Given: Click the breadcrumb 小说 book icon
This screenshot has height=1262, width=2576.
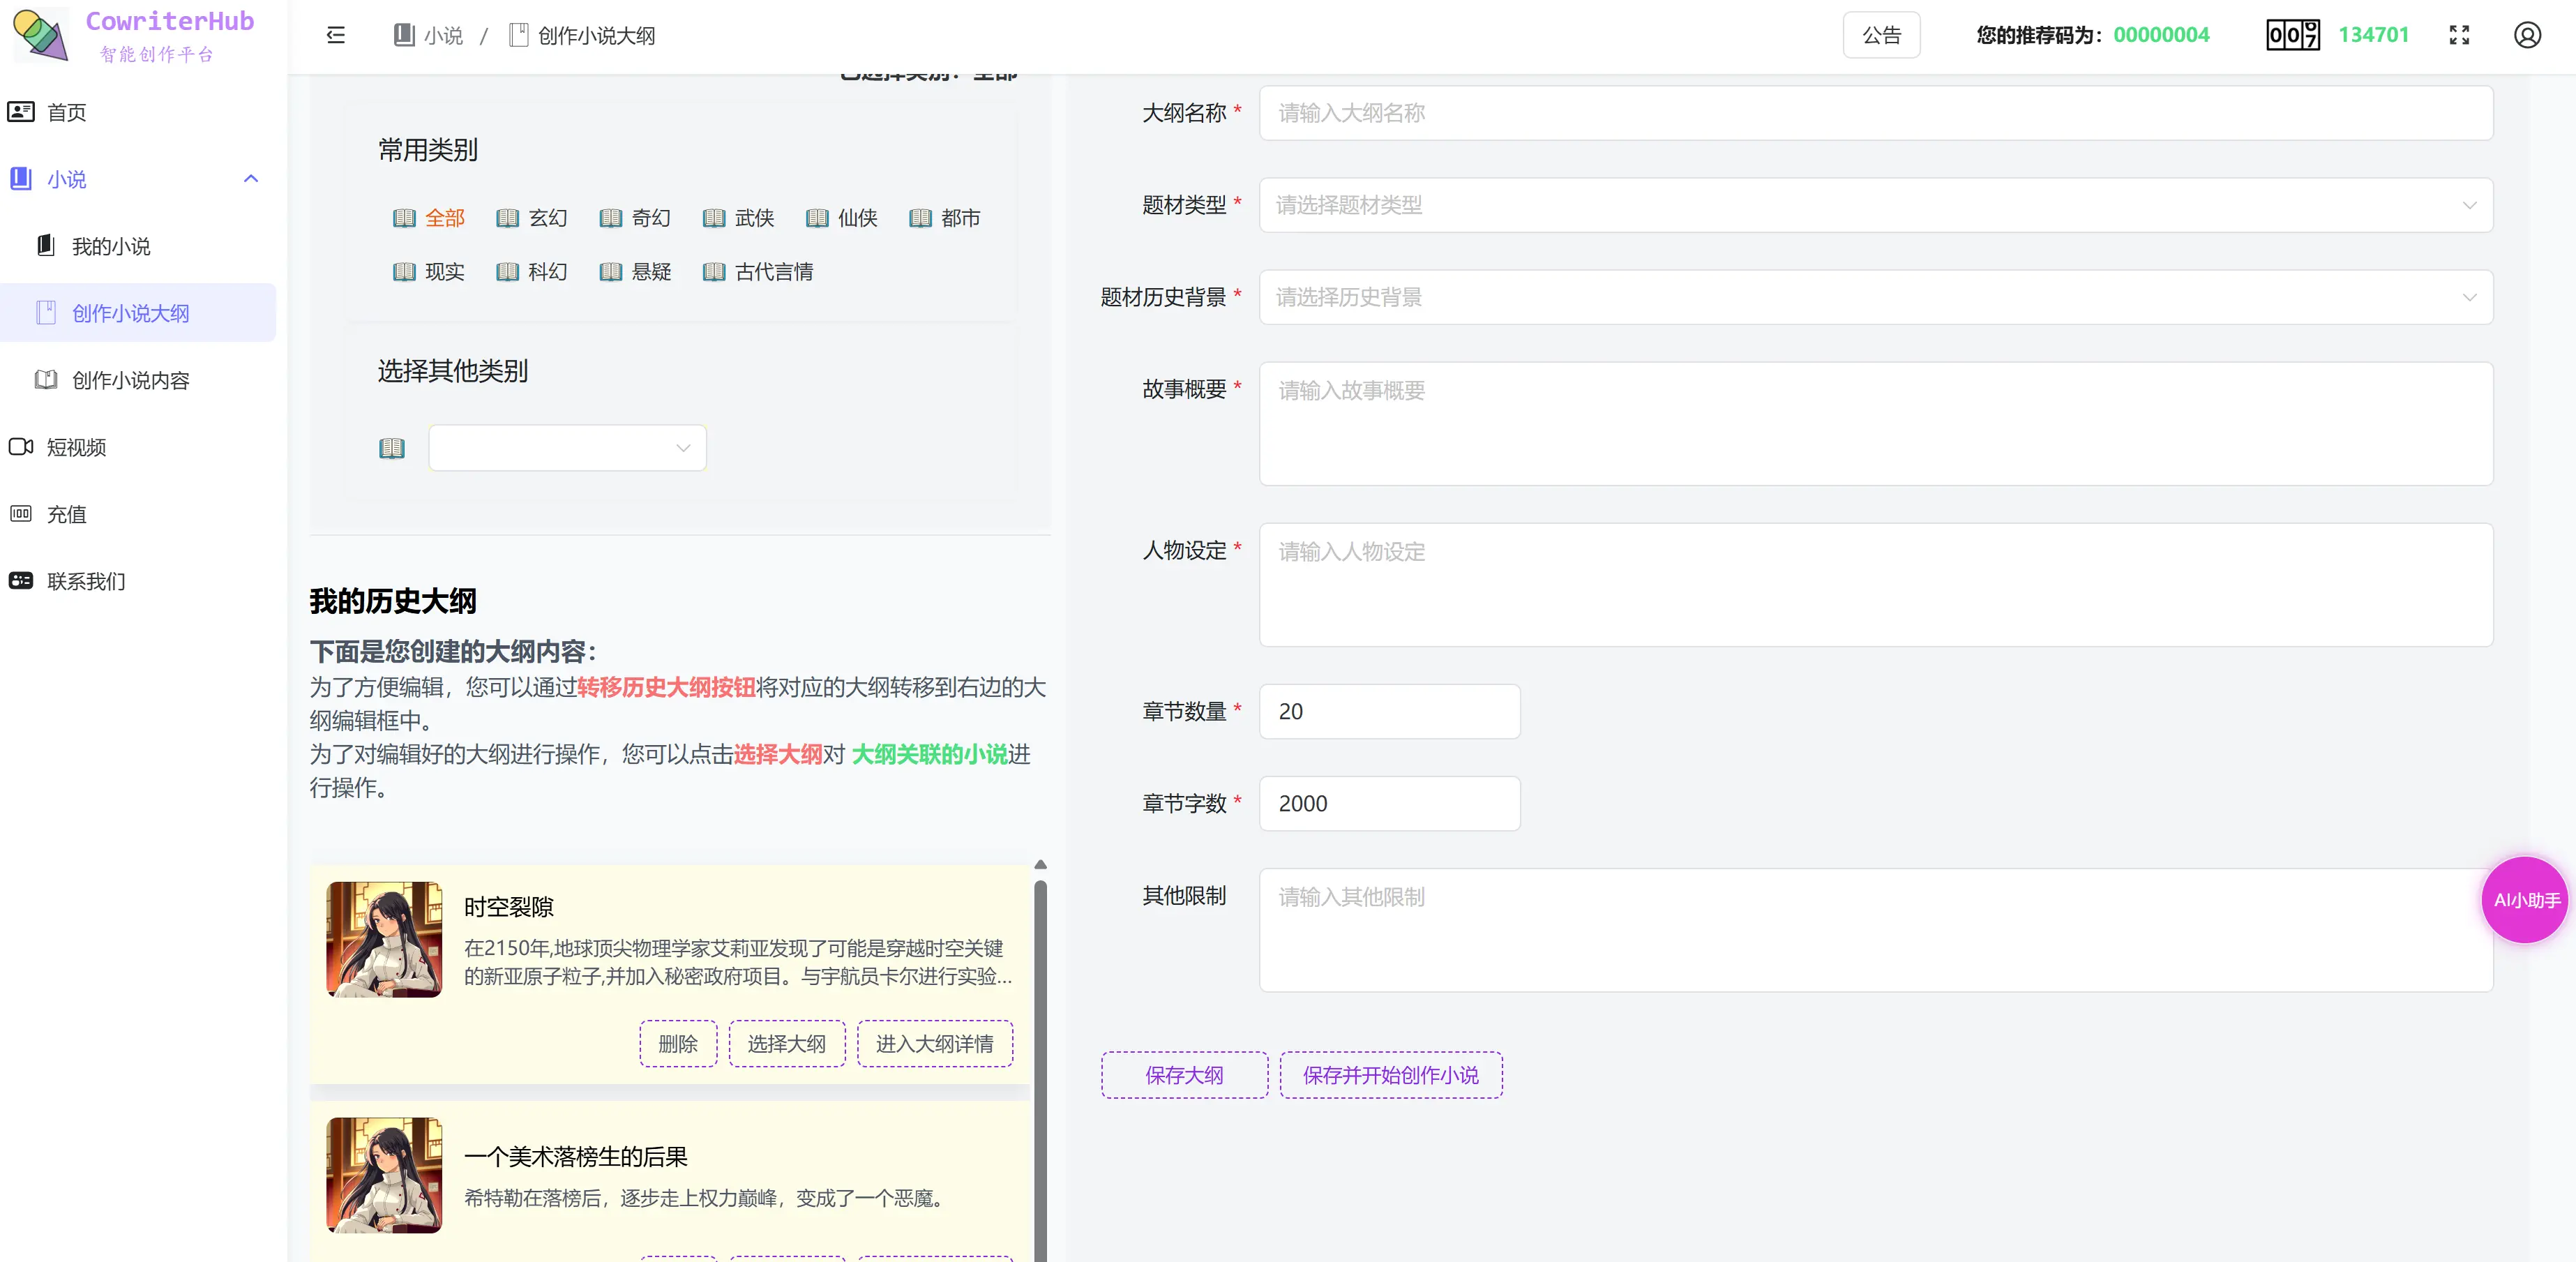Looking at the screenshot, I should (404, 36).
